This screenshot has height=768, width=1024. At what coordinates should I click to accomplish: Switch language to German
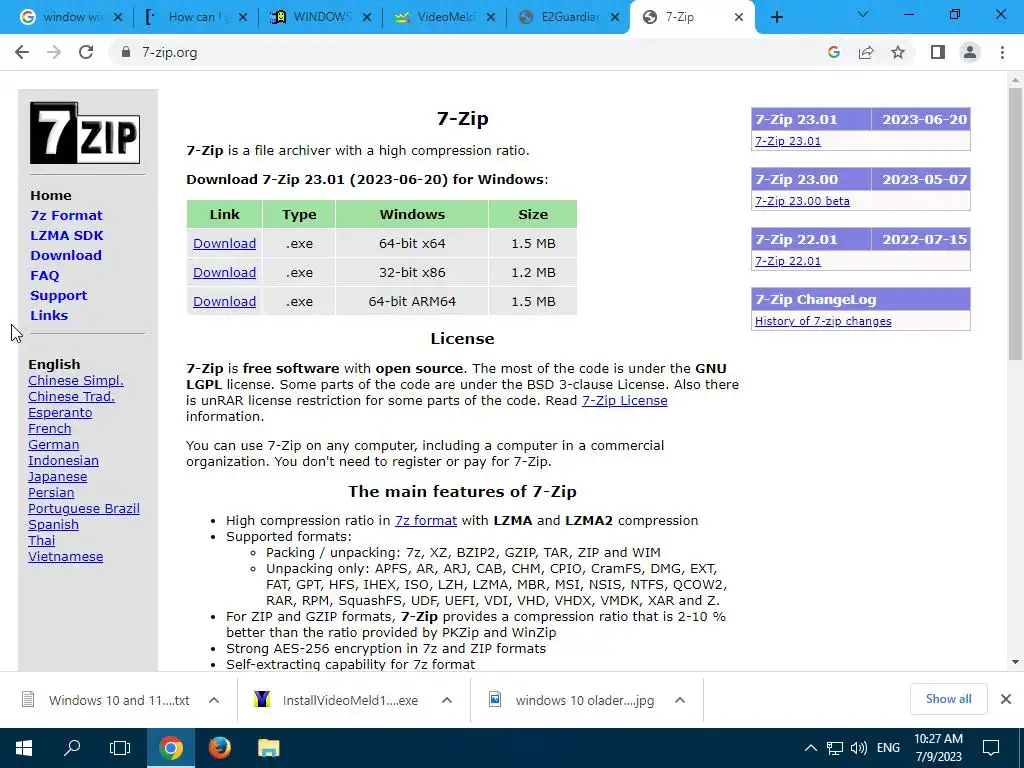54,445
